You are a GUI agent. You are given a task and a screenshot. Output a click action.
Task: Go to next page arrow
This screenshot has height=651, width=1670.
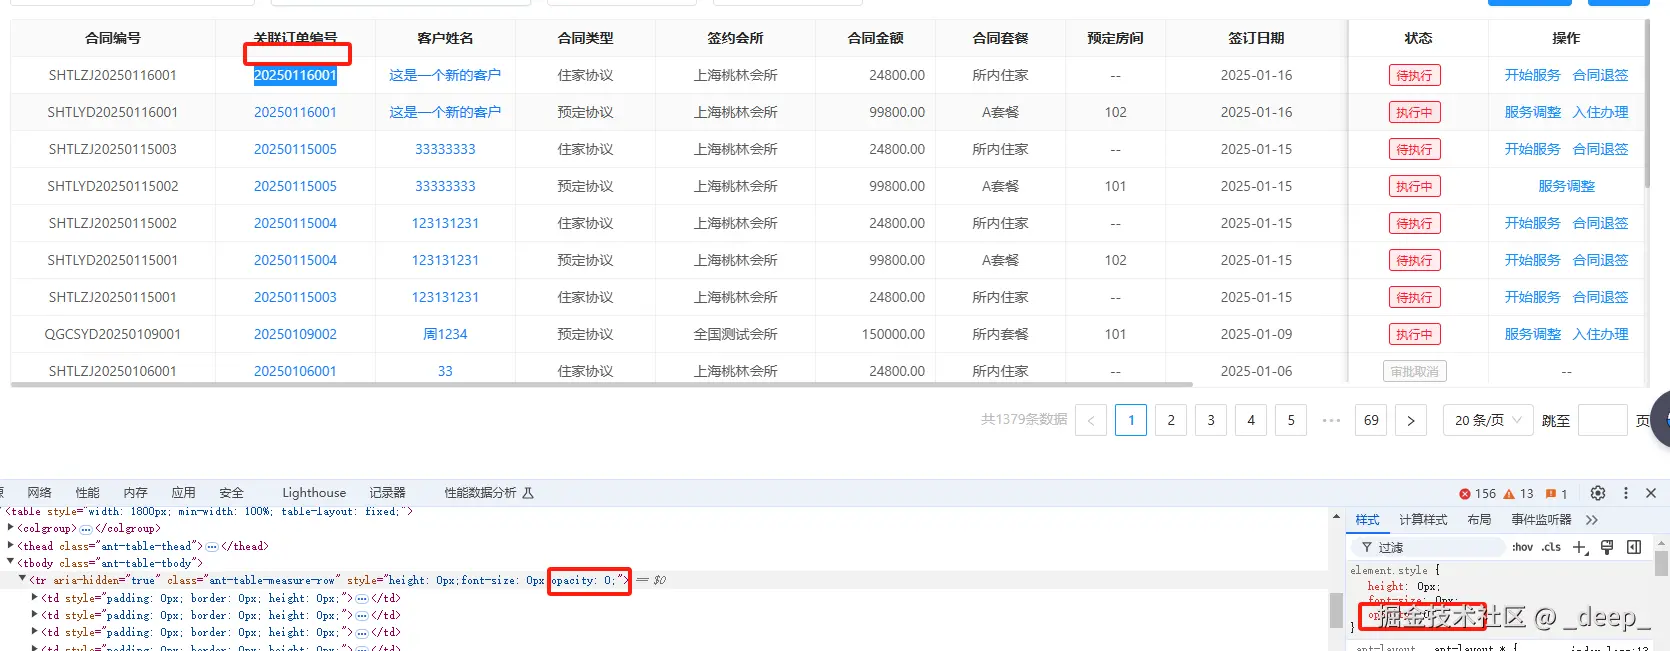click(1411, 420)
